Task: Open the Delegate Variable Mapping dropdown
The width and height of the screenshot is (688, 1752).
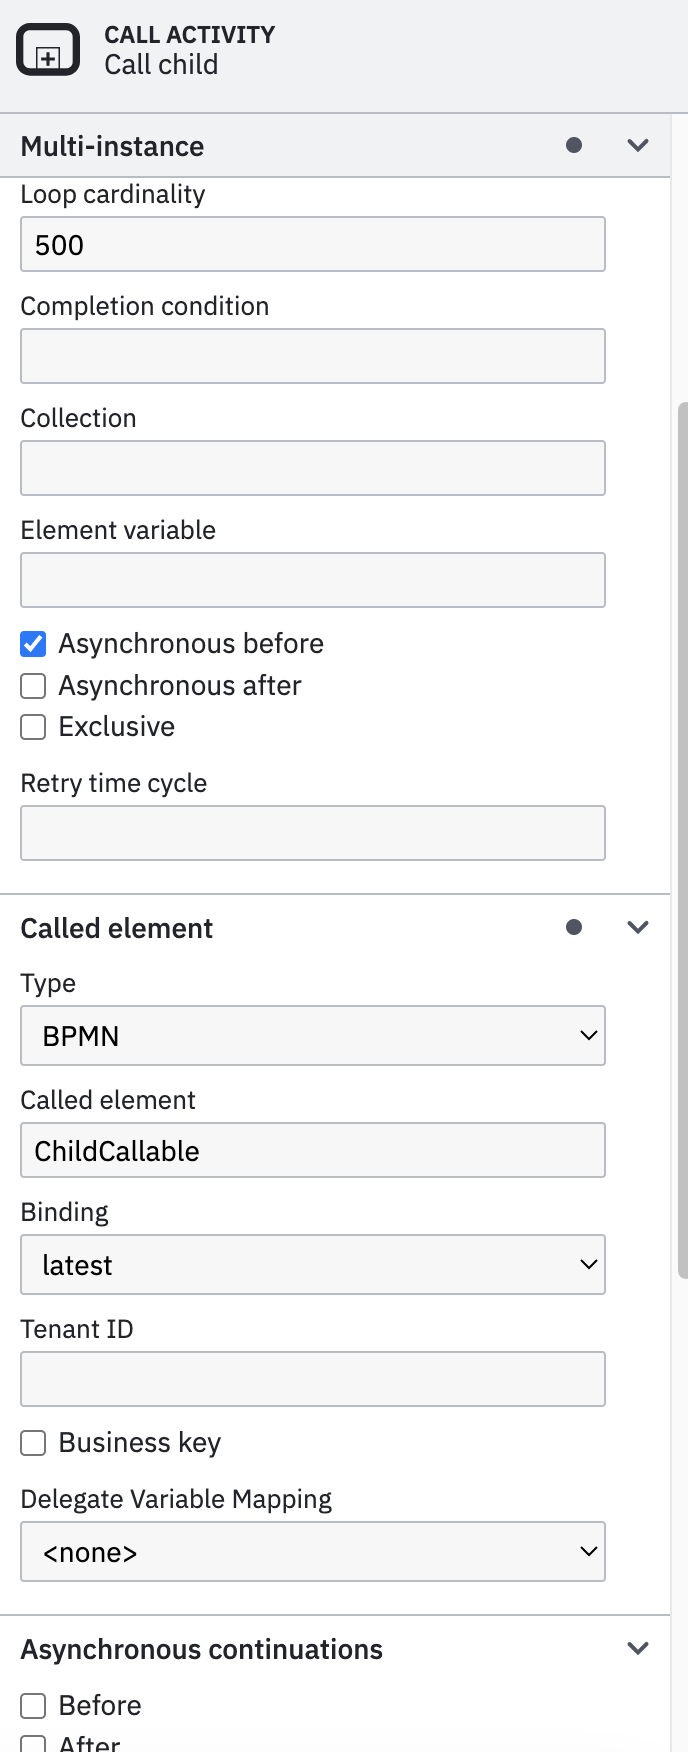Action: (313, 1551)
